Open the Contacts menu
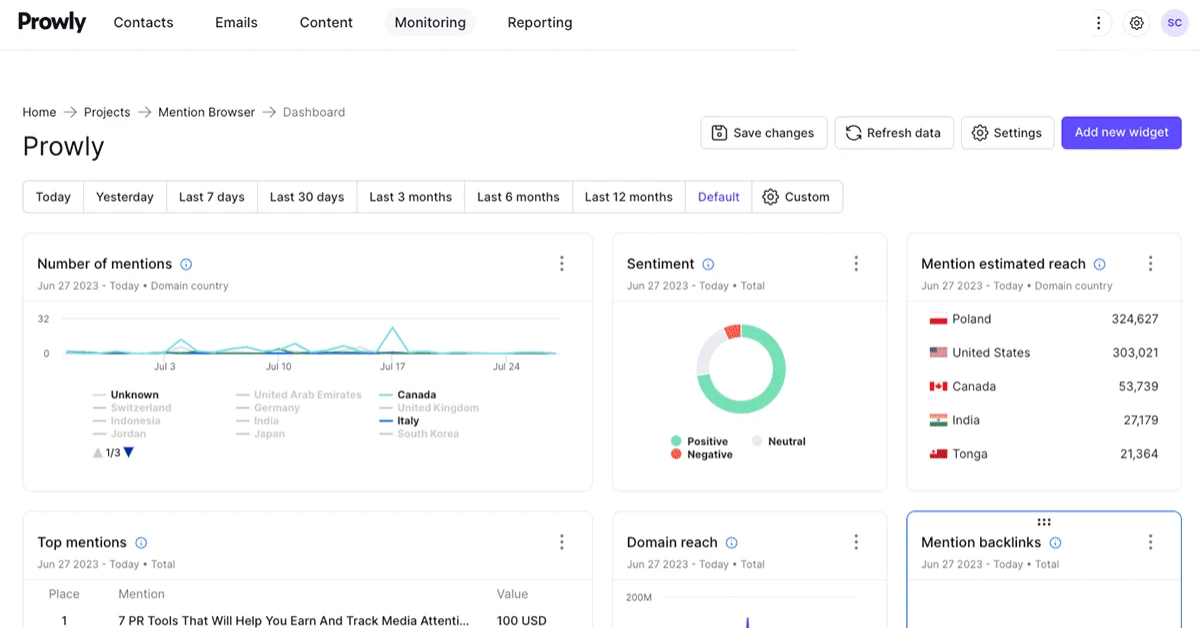The height and width of the screenshot is (628, 1200). point(143,22)
